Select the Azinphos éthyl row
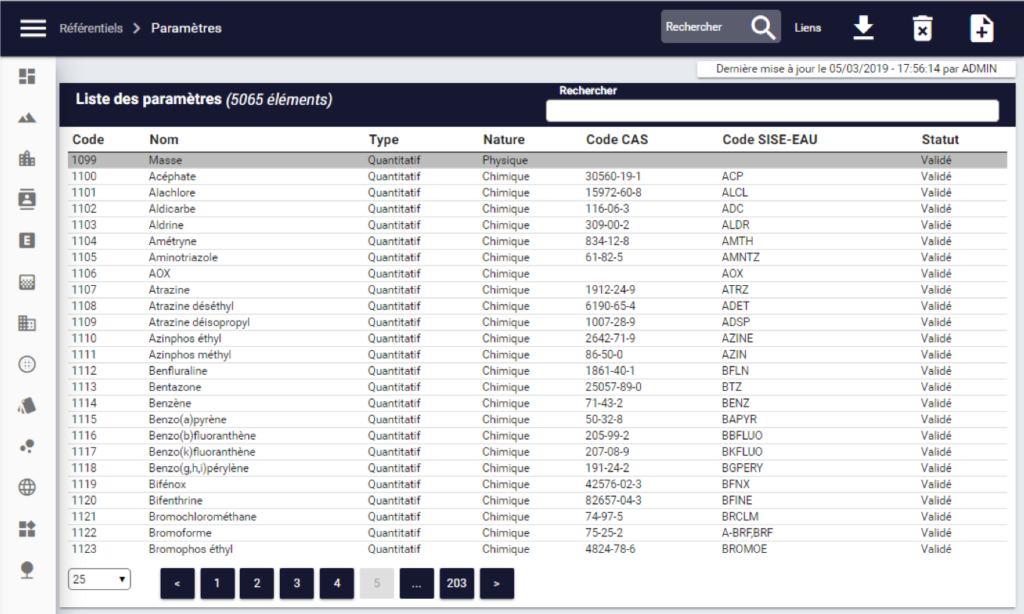 537,338
